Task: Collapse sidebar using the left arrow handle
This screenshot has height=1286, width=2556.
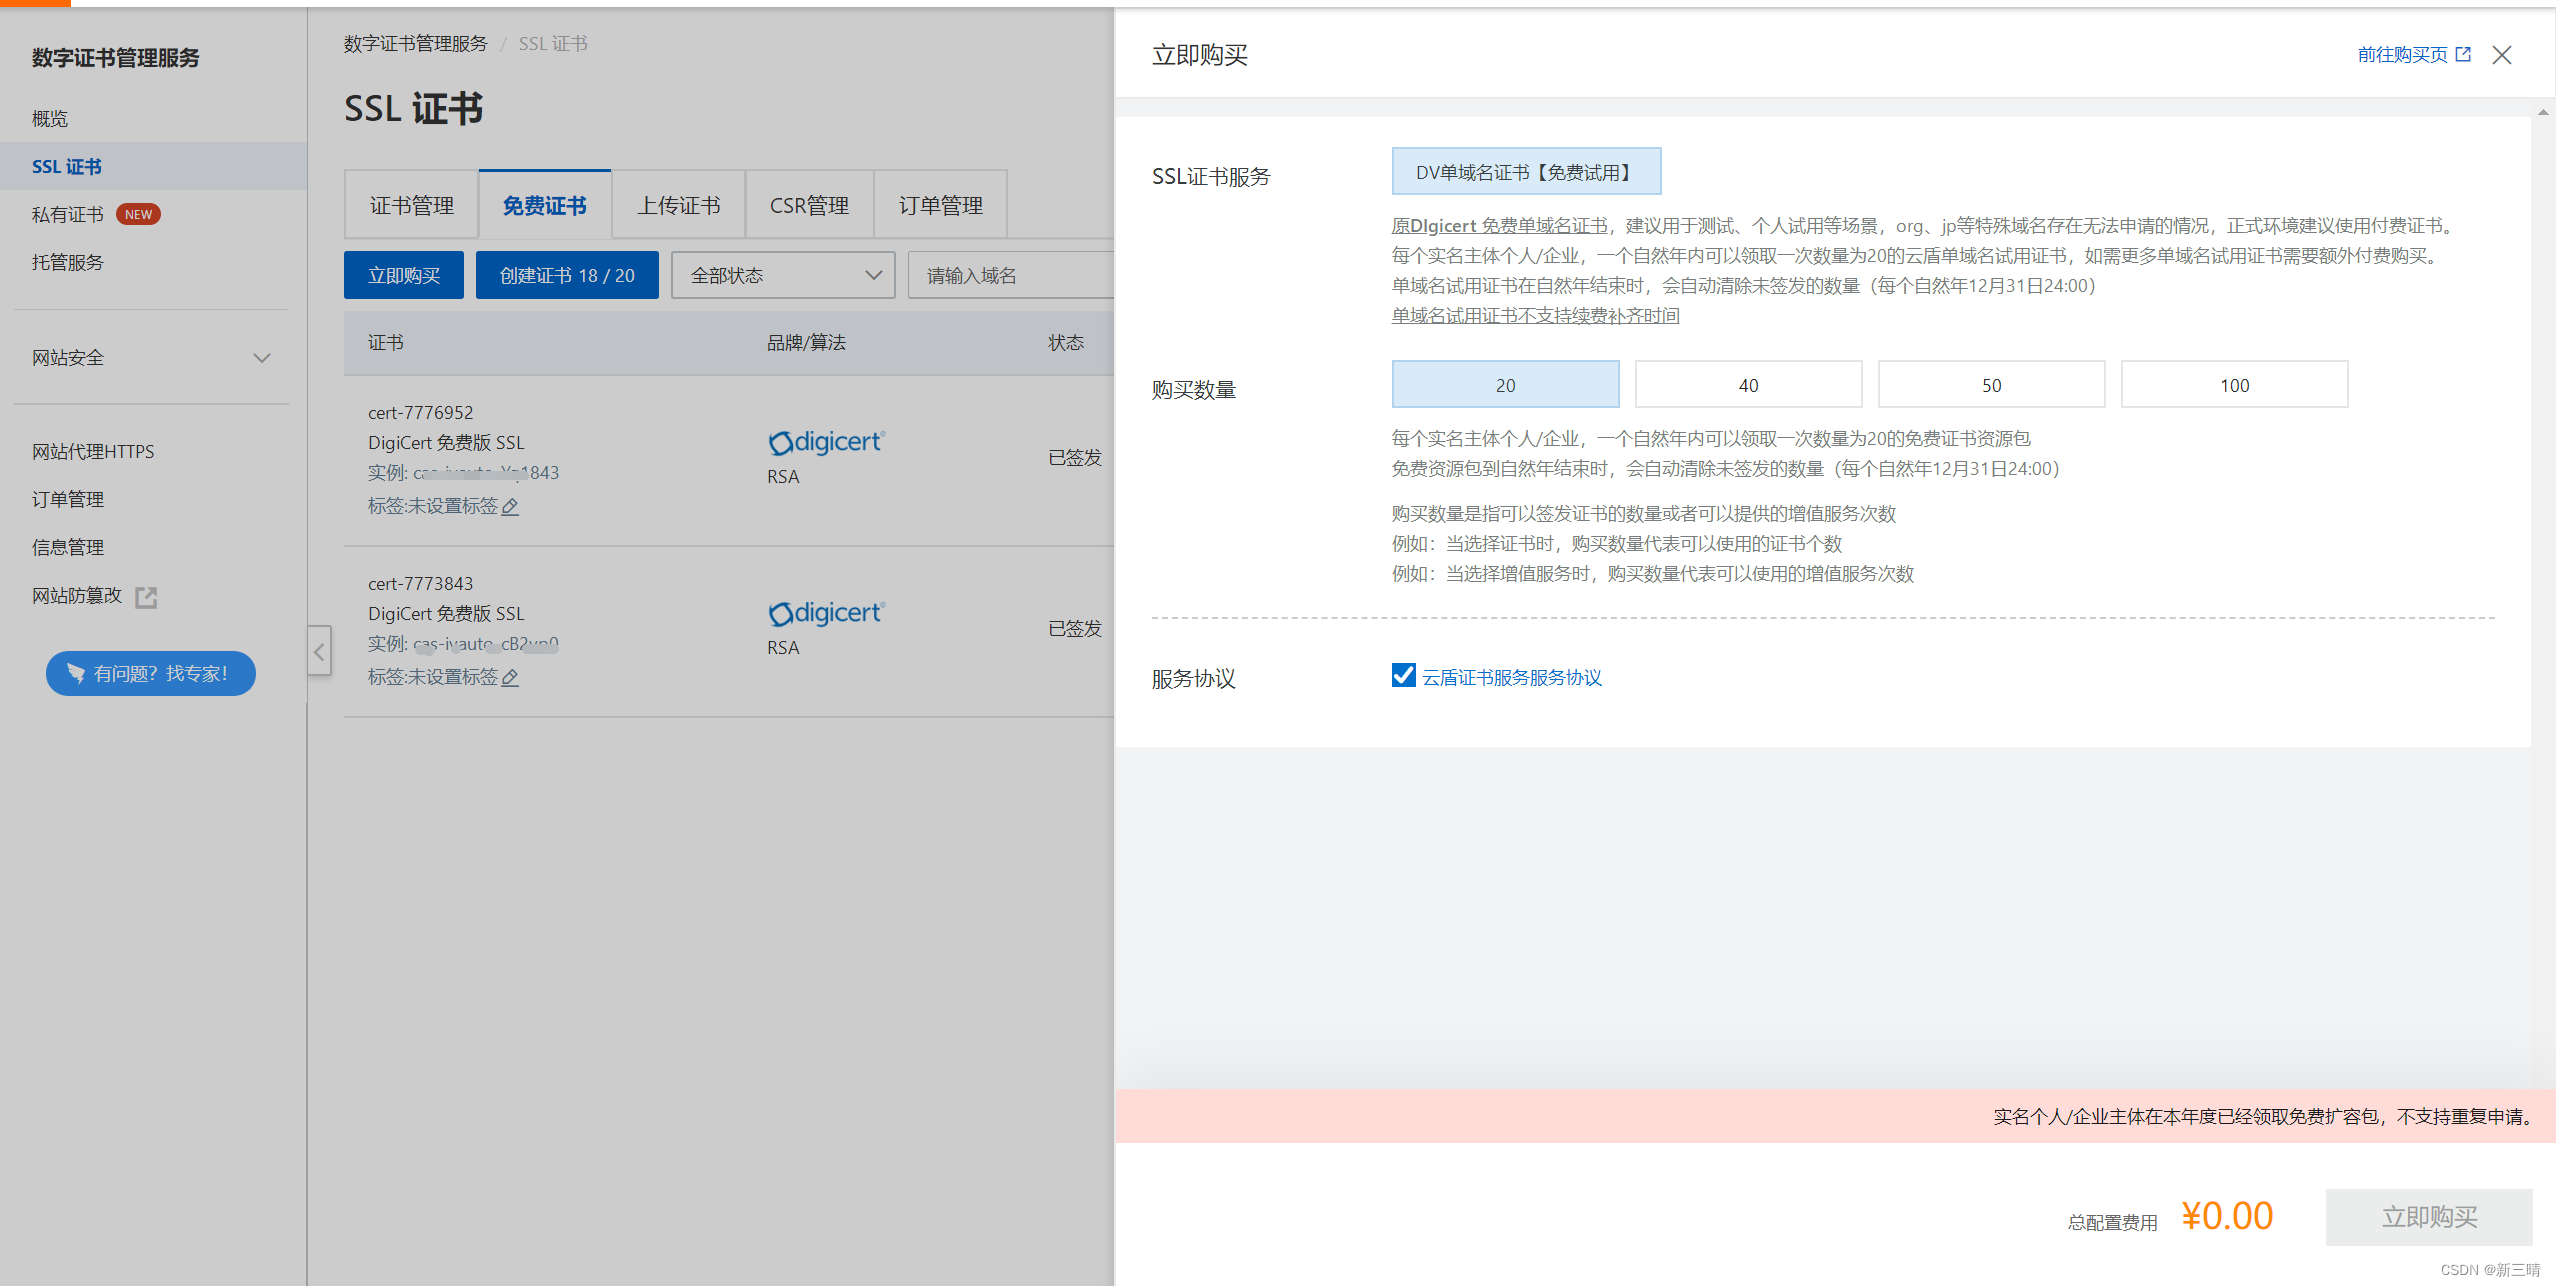Action: click(x=319, y=652)
